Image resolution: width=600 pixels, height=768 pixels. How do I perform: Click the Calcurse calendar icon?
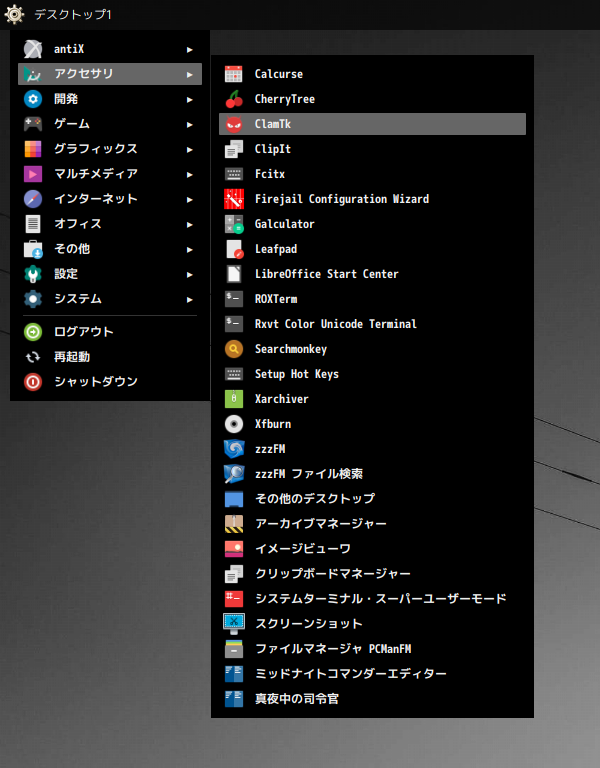[234, 74]
